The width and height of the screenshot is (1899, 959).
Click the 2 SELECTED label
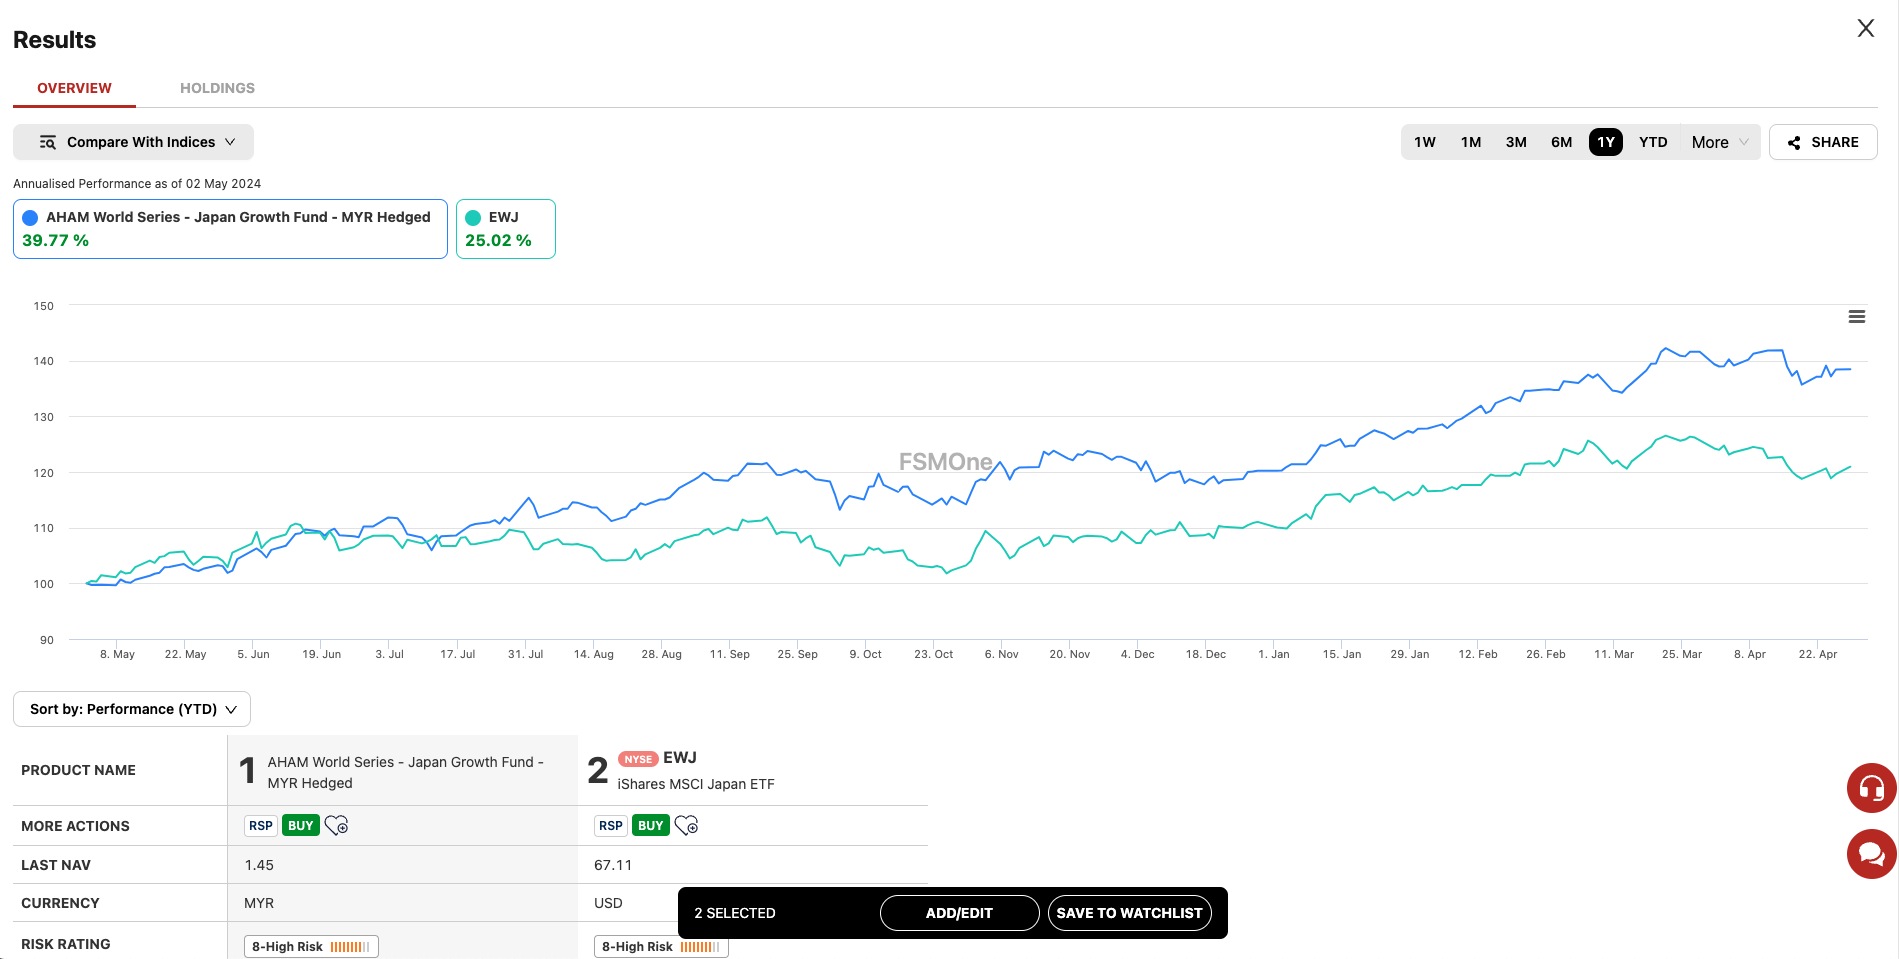click(x=735, y=913)
